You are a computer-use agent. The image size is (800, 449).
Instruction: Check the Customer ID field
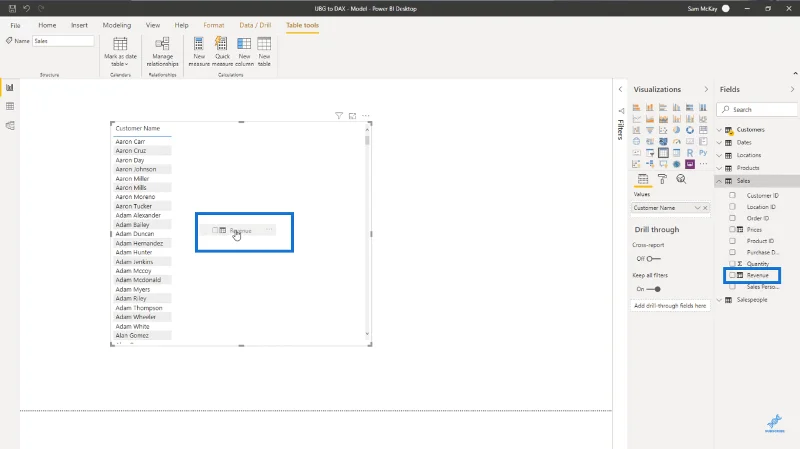[x=732, y=195]
